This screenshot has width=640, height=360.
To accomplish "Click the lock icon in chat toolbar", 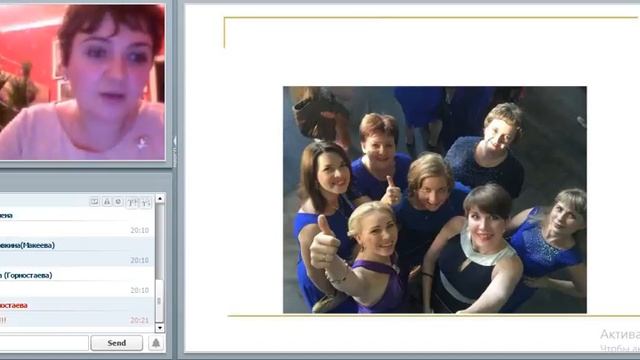I will pyautogui.click(x=107, y=202).
